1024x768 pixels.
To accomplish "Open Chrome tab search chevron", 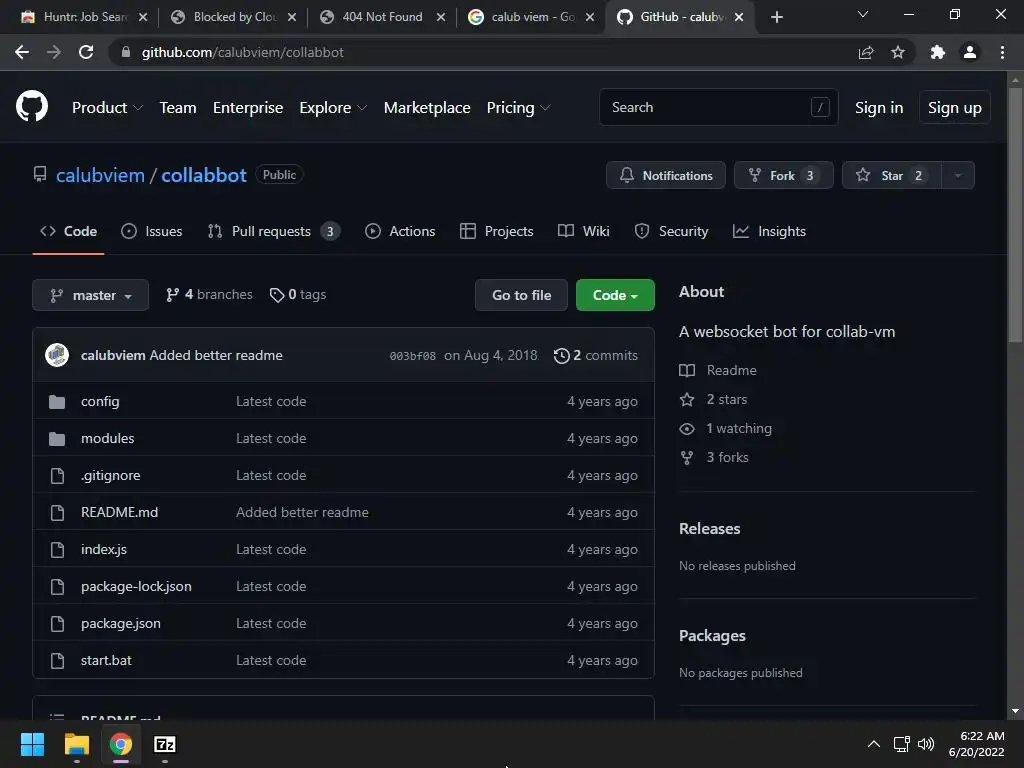I will 863,14.
